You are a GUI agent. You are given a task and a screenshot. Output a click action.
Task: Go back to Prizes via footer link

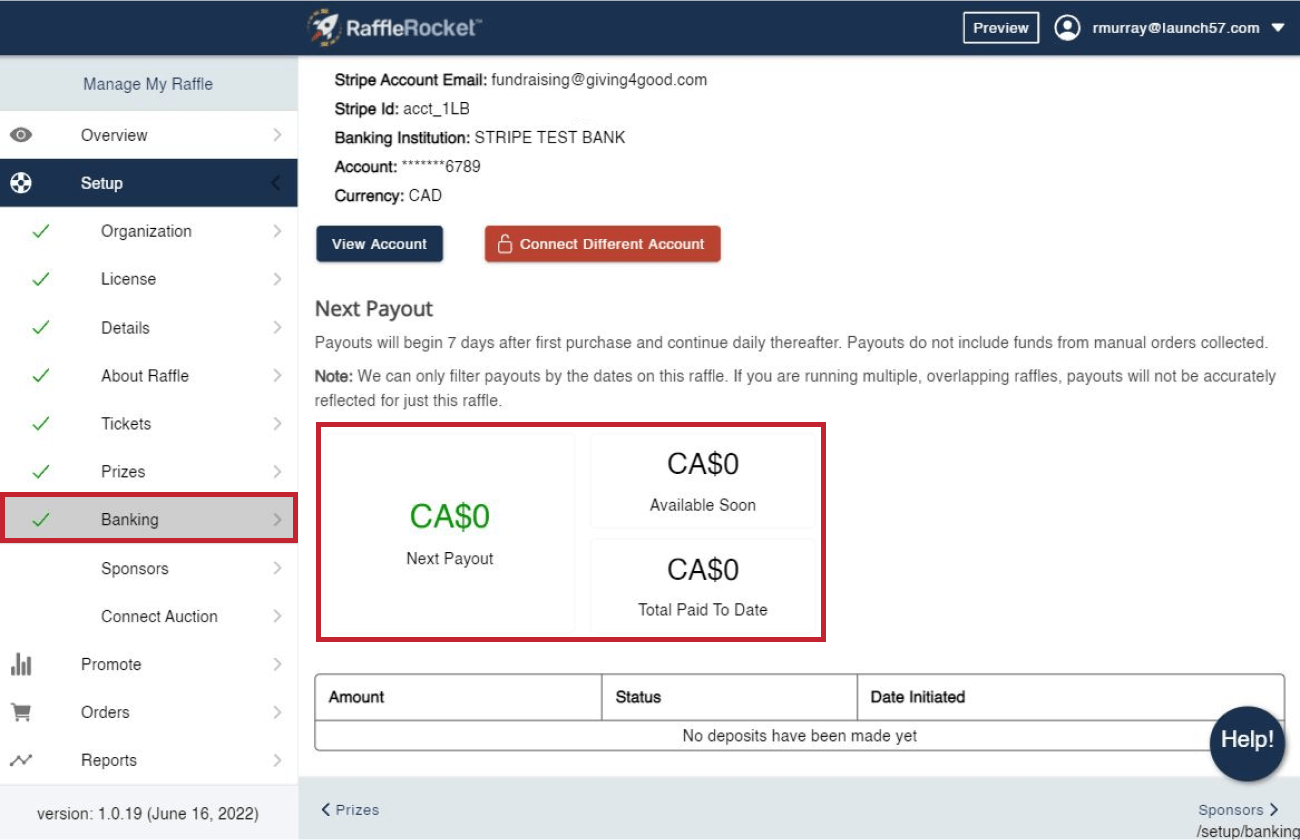pos(350,810)
